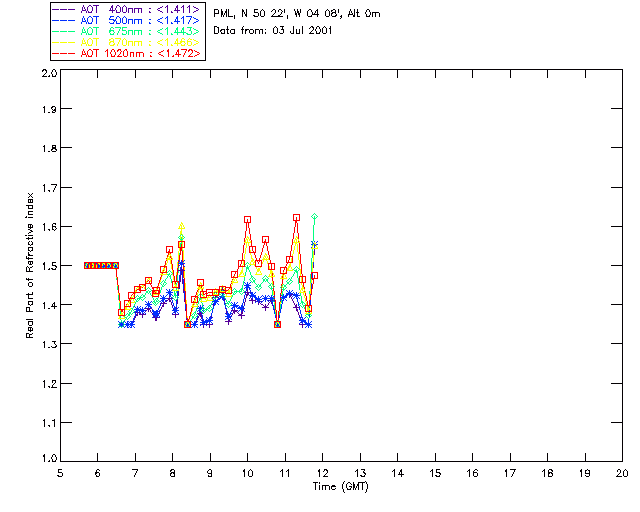Click the 1.5 y-axis tick label
This screenshot has height=512, width=640.
tap(49, 266)
